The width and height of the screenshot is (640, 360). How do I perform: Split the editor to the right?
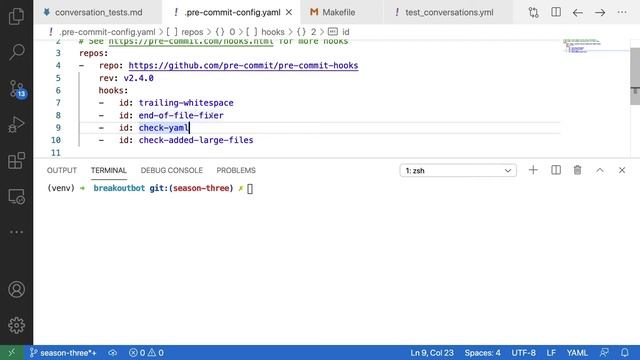pos(556,12)
